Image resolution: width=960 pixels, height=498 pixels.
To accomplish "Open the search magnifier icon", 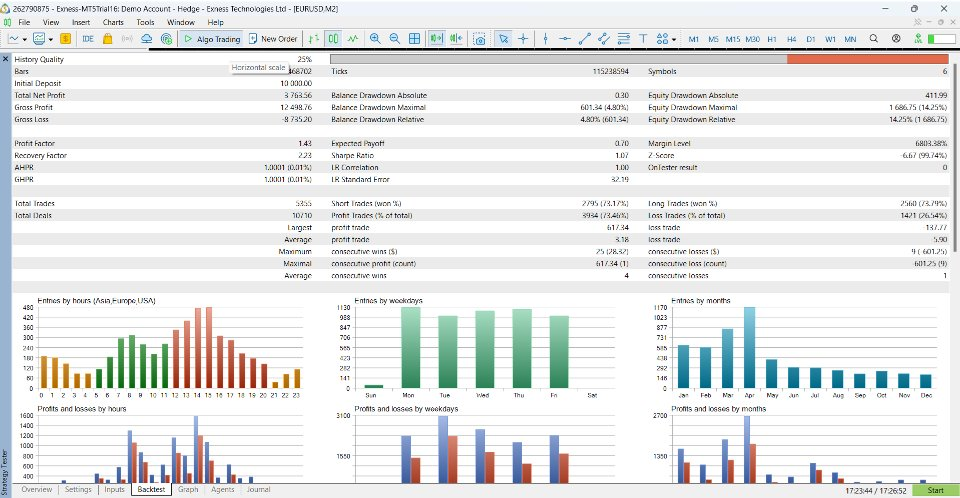I will point(874,39).
